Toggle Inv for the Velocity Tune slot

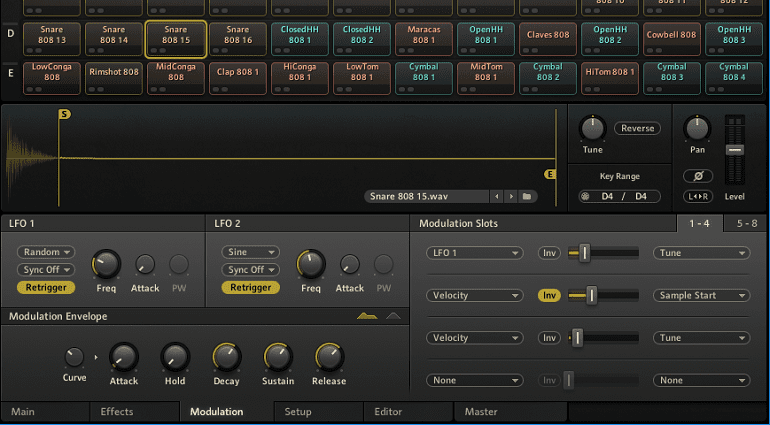[x=549, y=338]
